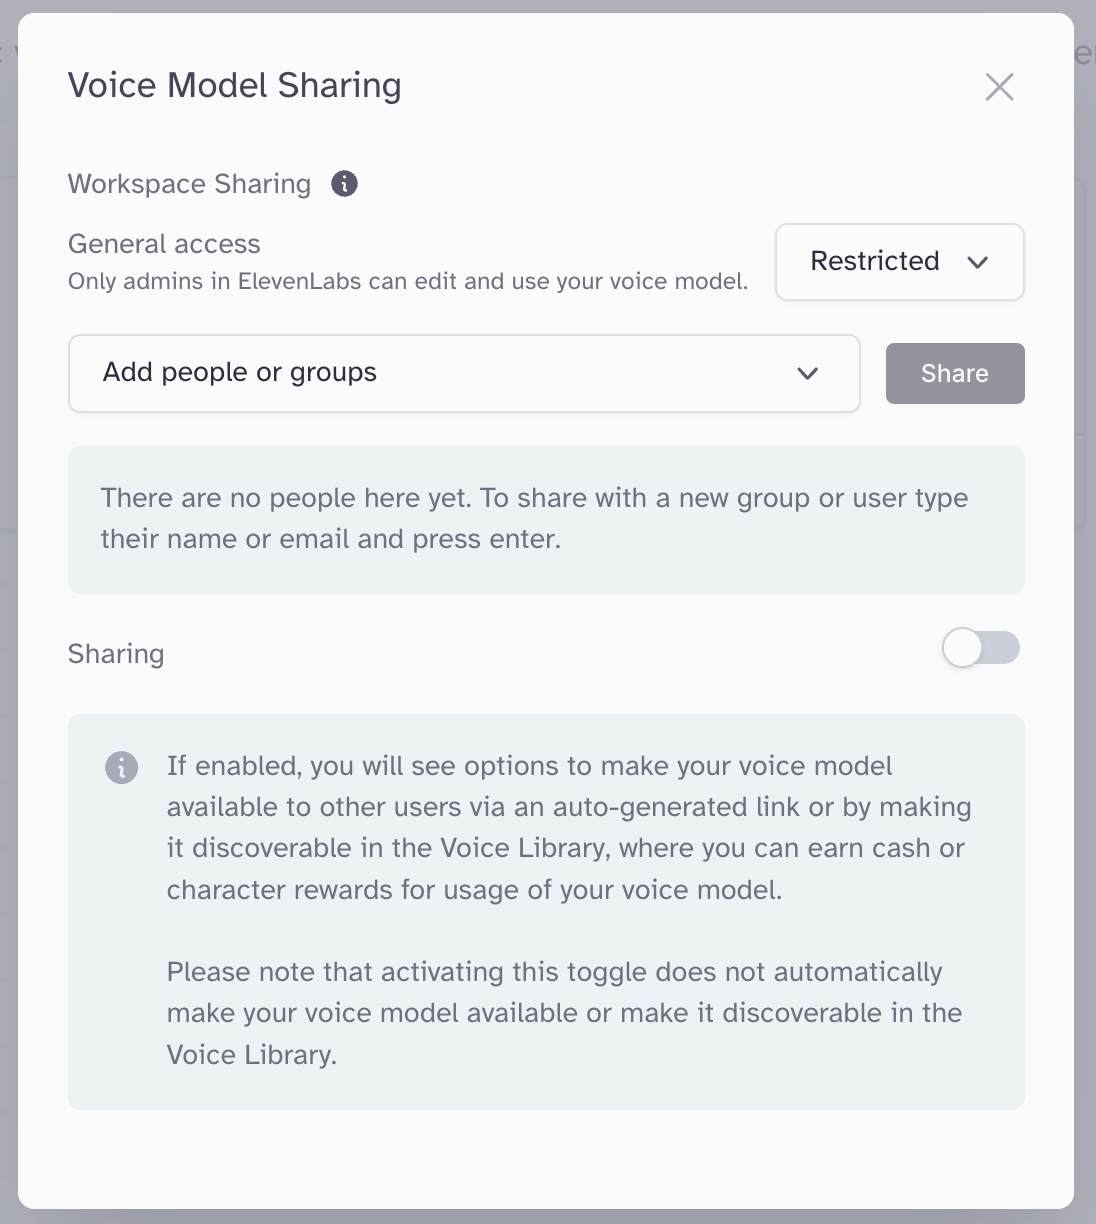Expand the Add people or groups chevron
The width and height of the screenshot is (1096, 1224).
[x=808, y=374]
